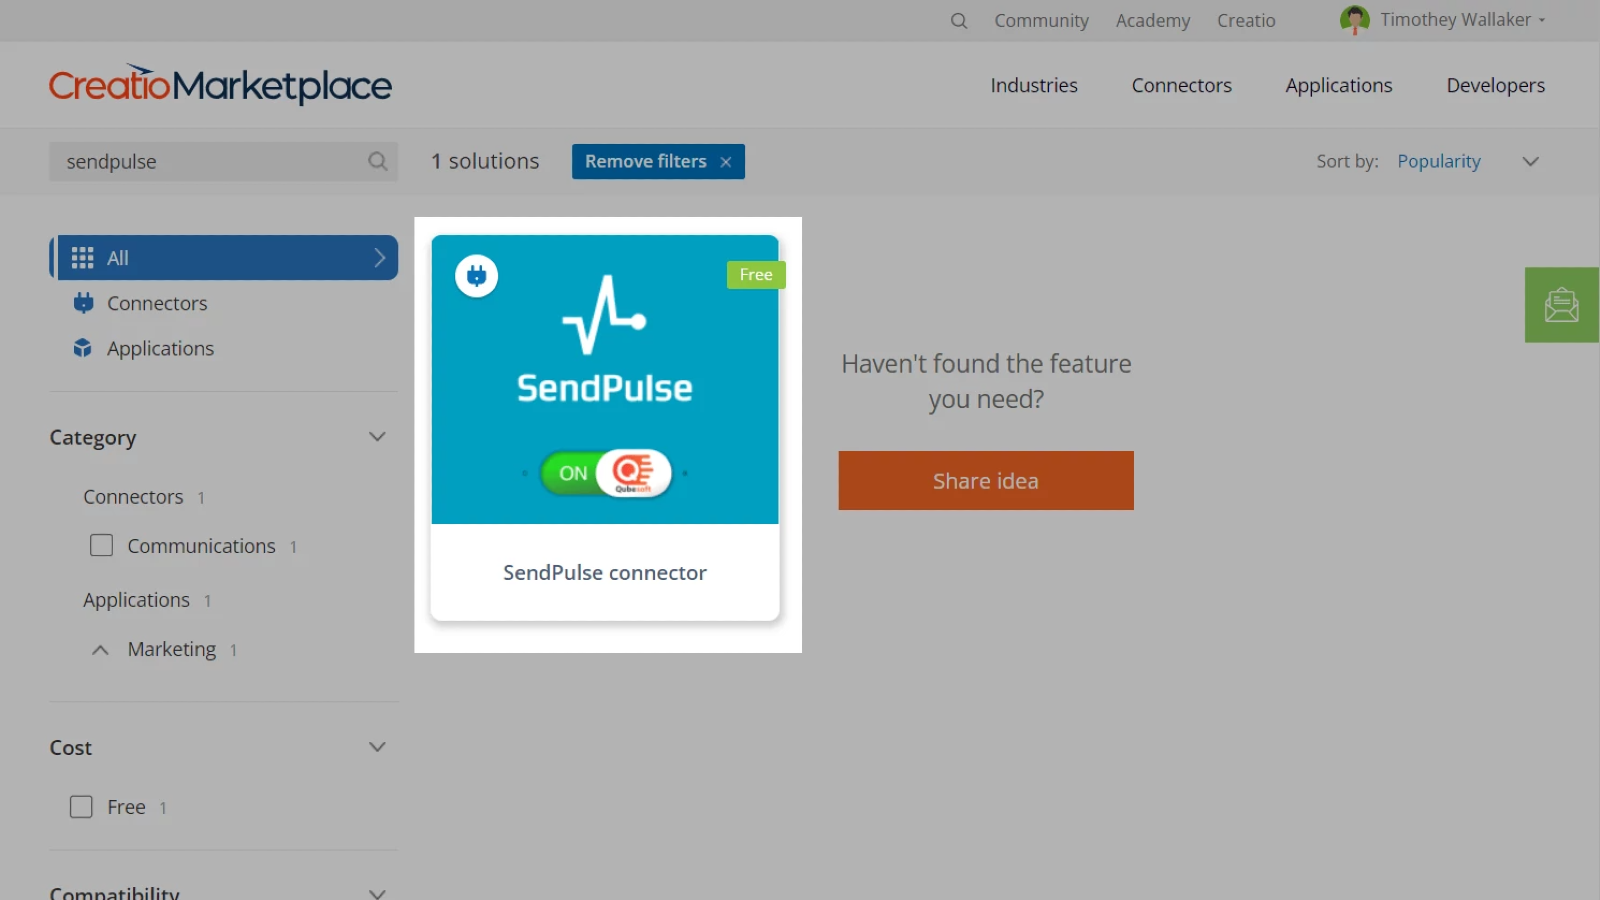The height and width of the screenshot is (900, 1600).
Task: Click the Connectors plug icon in sidebar
Action: point(83,303)
